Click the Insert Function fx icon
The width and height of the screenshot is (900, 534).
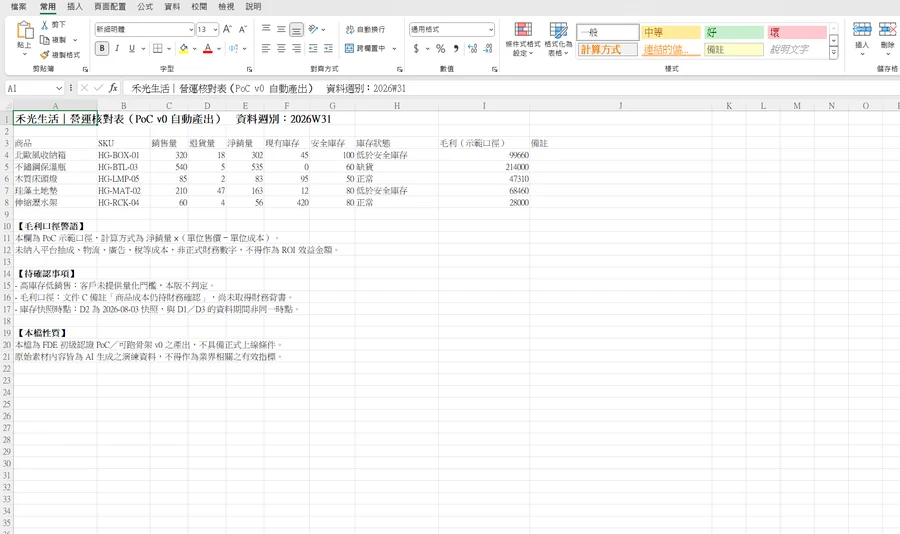point(113,88)
